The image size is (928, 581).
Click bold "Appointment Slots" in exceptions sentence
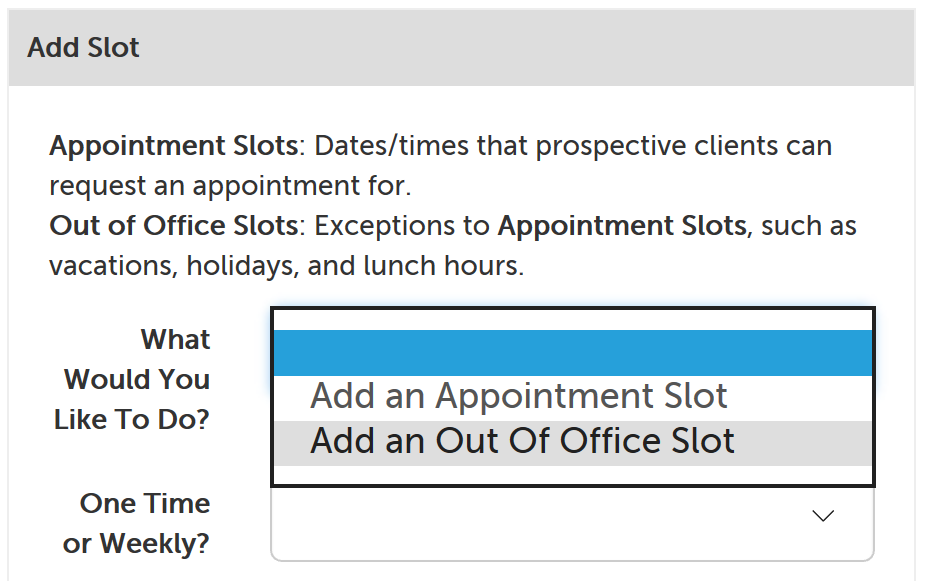621,226
